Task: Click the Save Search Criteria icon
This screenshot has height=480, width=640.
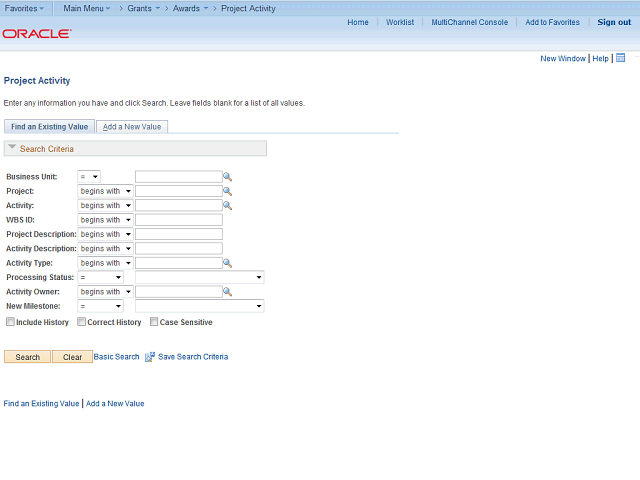Action: click(x=150, y=357)
